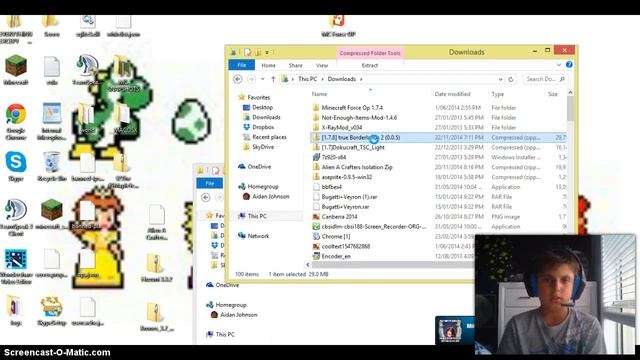This screenshot has height=360, width=640.
Task: Open the recent locations dropdown arrow
Action: [x=262, y=79]
